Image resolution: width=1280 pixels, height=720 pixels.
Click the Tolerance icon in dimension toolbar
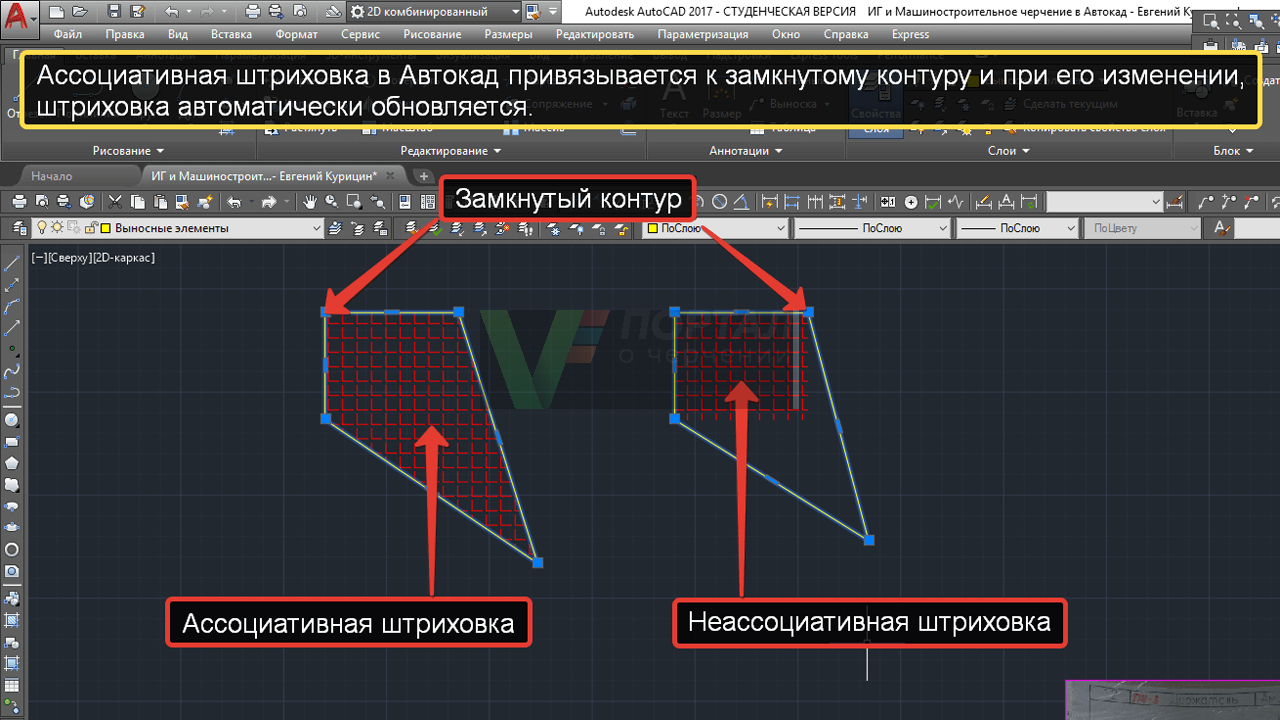pyautogui.click(x=888, y=202)
